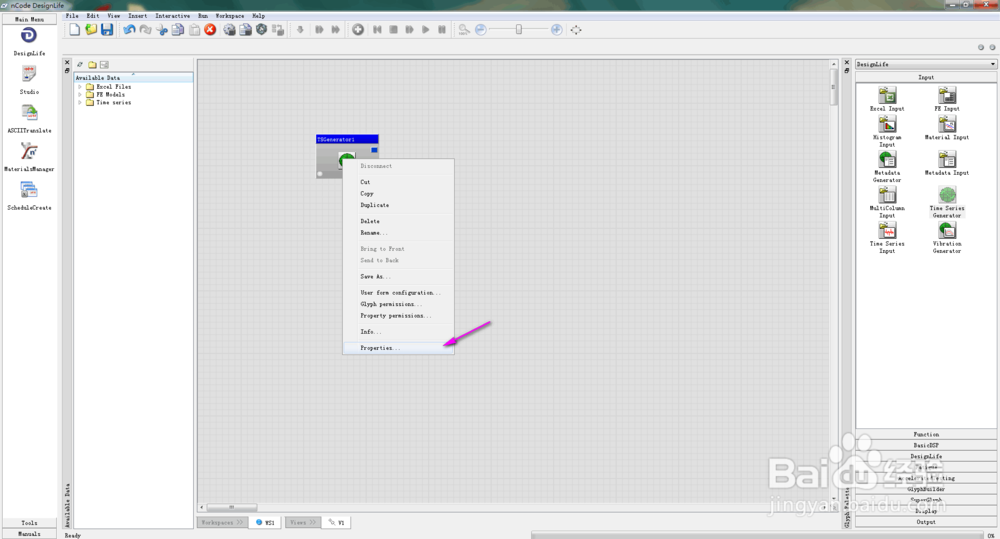Screen dimensions: 1000x539
Task: Select the FE Input glyph
Action: pos(947,100)
